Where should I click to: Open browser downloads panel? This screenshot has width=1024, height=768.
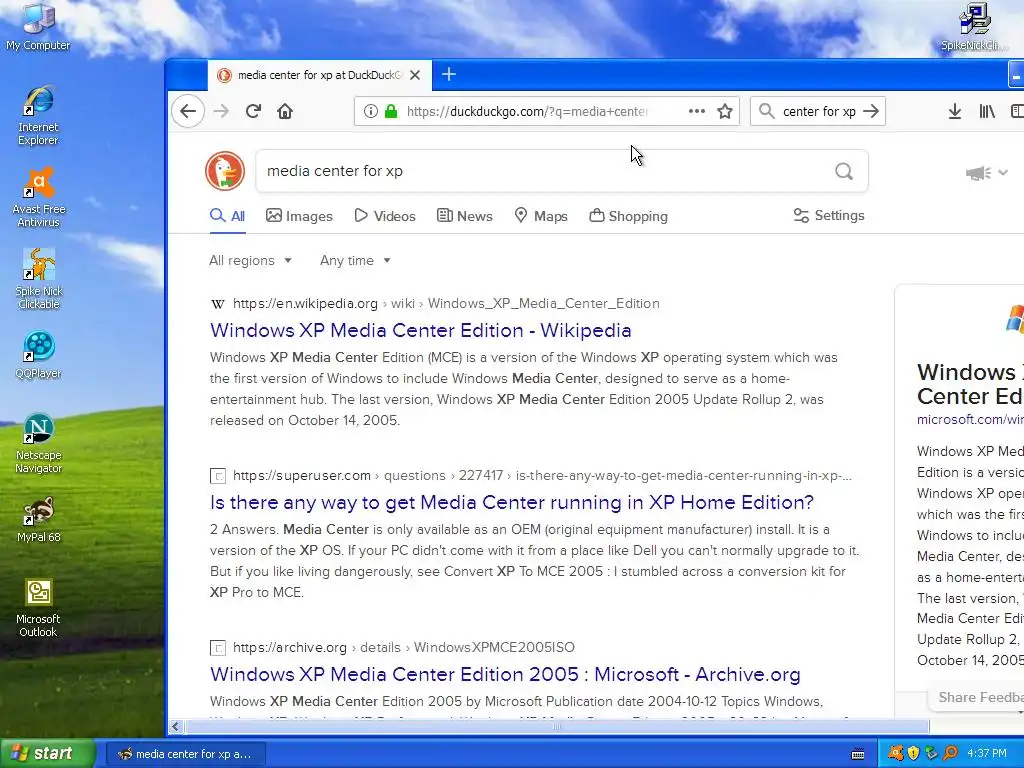(955, 112)
